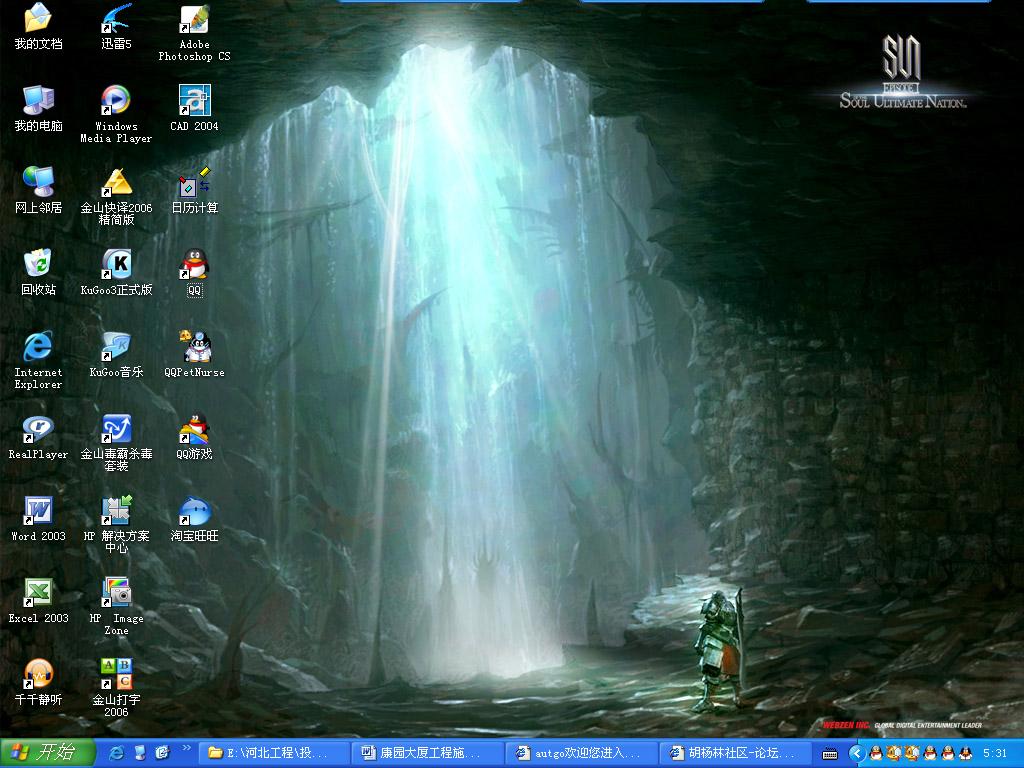
Task: Open the 网上邻居 icon
Action: click(x=38, y=191)
